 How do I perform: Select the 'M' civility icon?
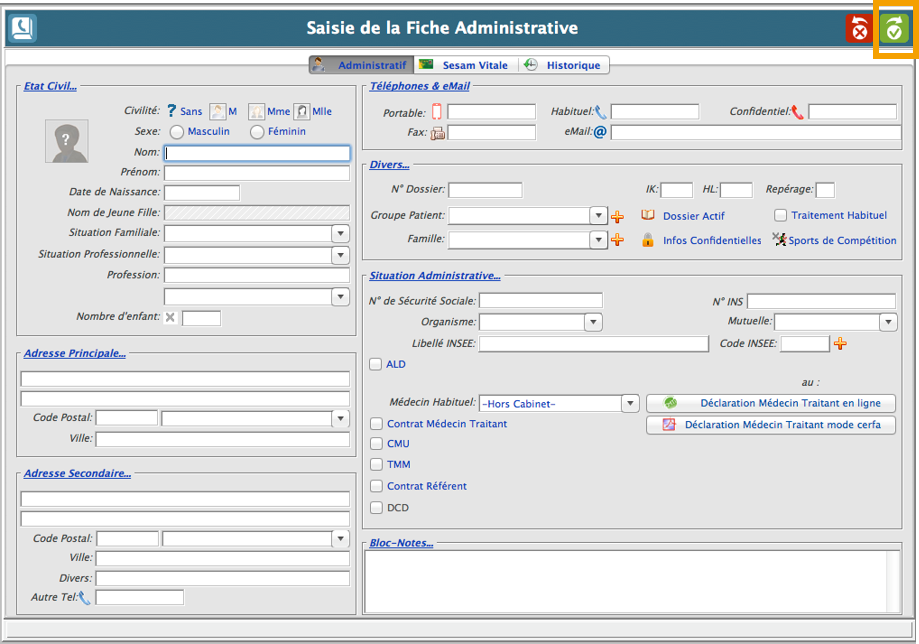click(x=217, y=111)
